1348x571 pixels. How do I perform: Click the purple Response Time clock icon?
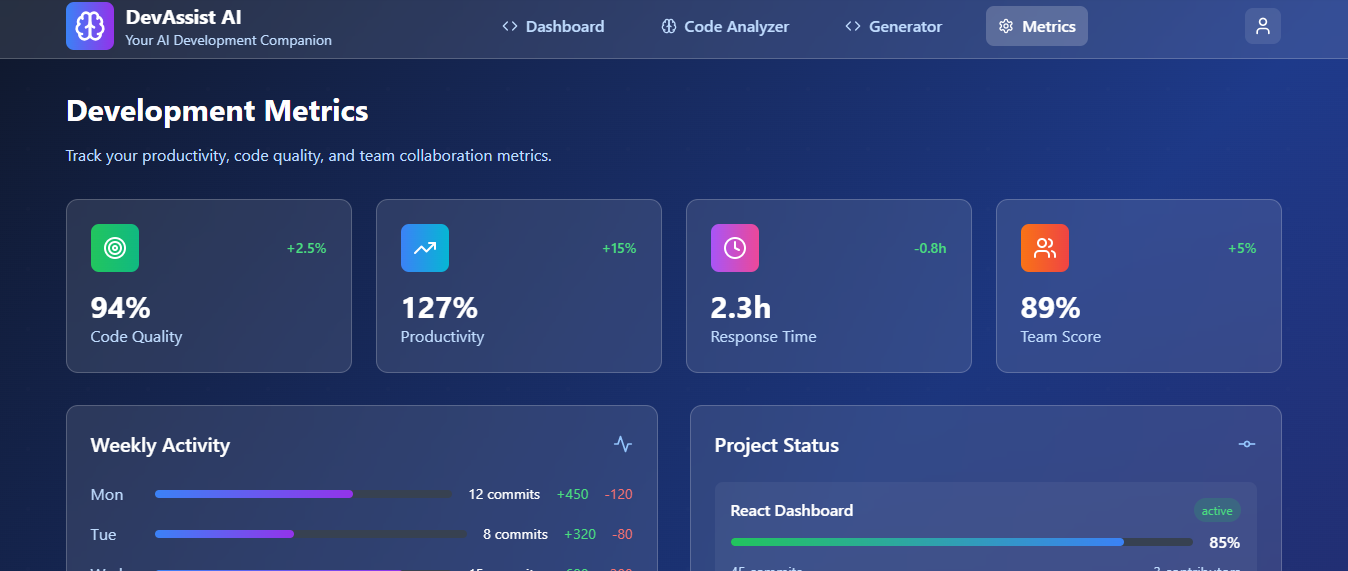[x=735, y=248]
